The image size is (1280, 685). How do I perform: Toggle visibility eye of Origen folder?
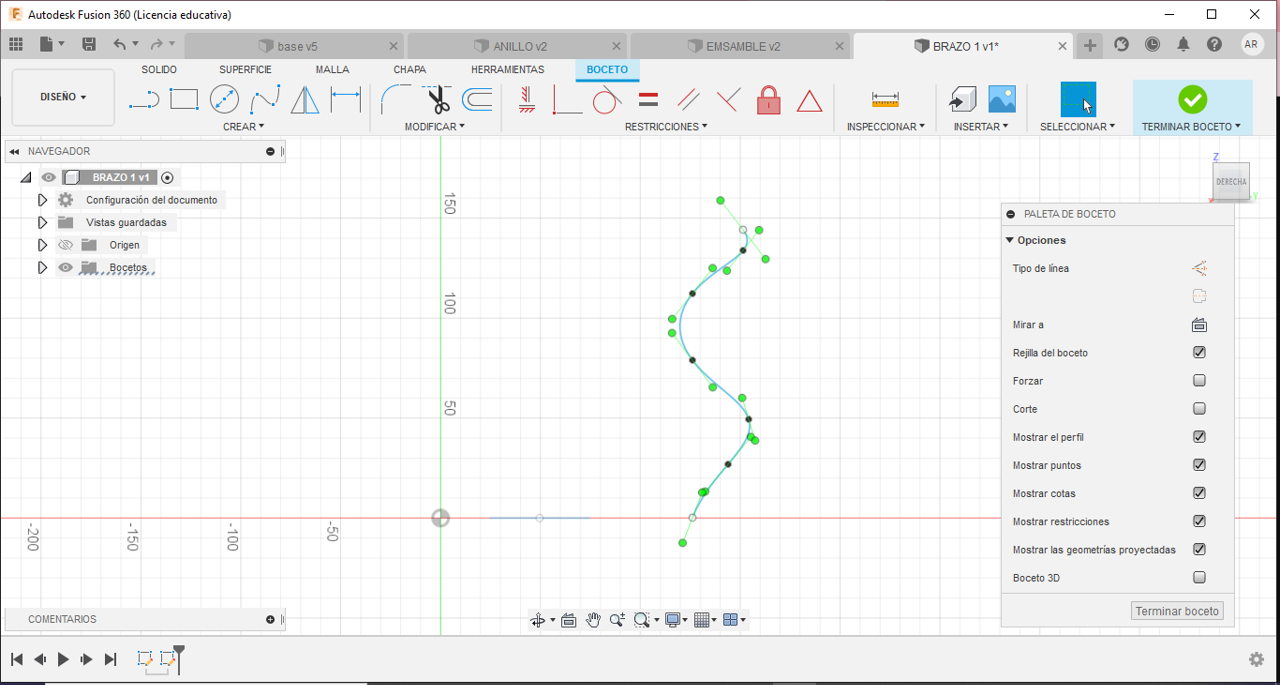click(x=66, y=245)
